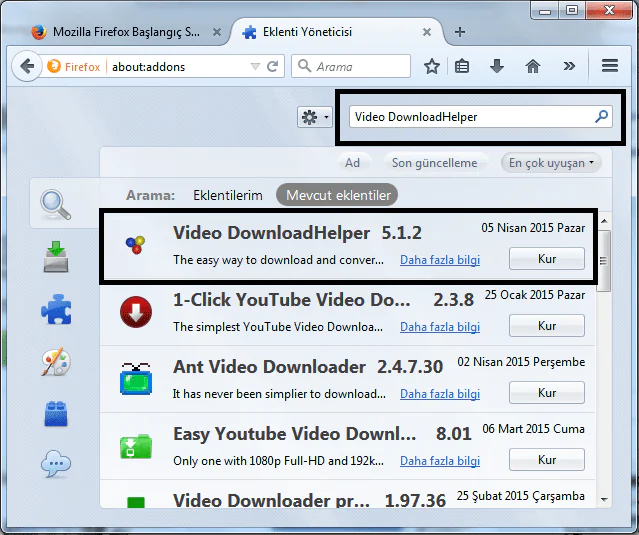Open Daha fazla bilgi for 1-Click YouTube

point(440,327)
